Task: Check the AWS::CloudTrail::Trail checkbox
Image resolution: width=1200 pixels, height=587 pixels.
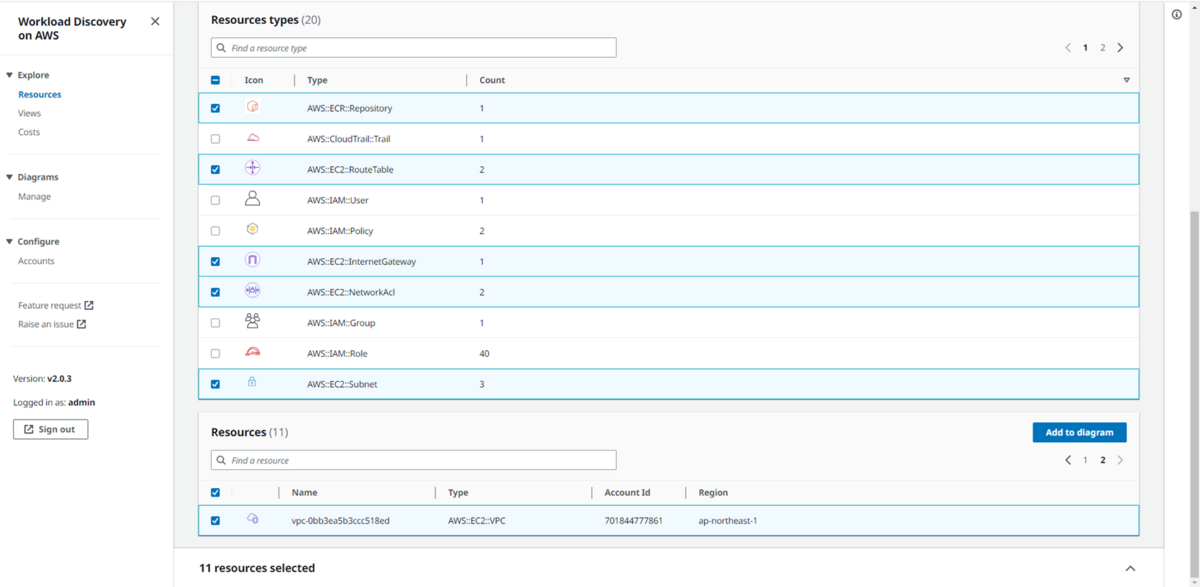Action: 215,139
